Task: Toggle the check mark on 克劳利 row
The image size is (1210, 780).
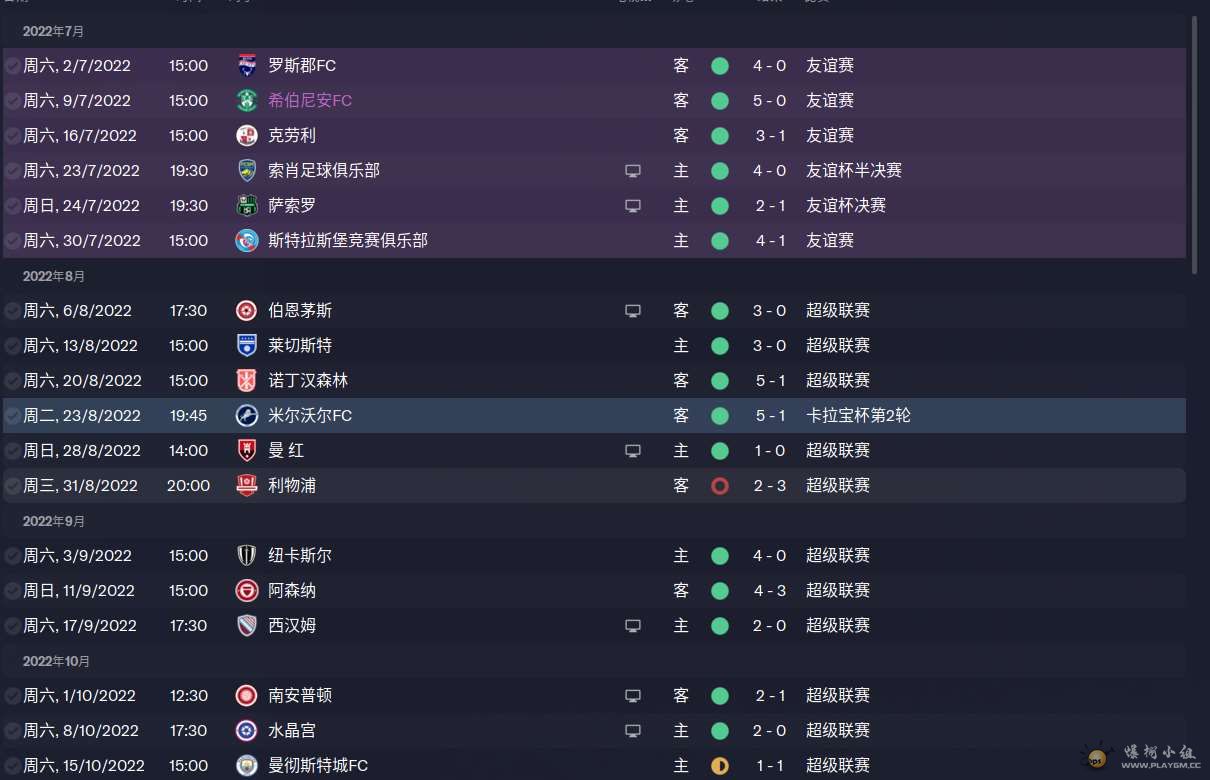Action: [12, 136]
